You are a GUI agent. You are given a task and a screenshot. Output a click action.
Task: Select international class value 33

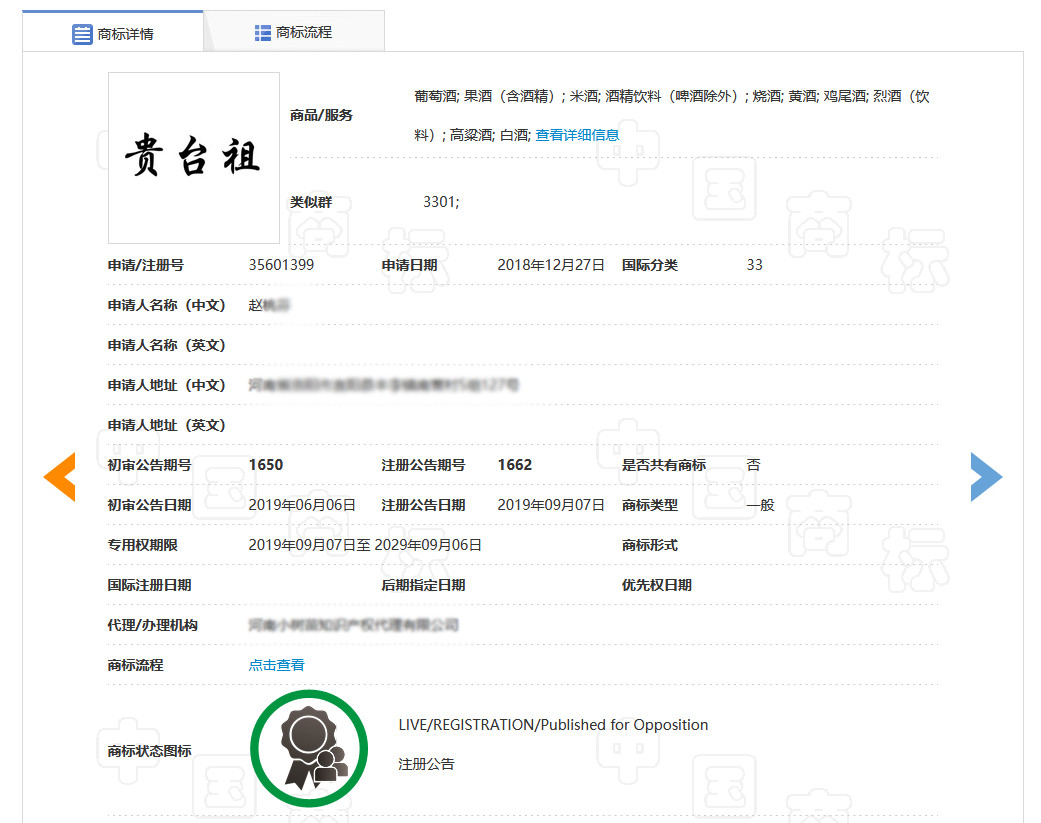click(754, 265)
